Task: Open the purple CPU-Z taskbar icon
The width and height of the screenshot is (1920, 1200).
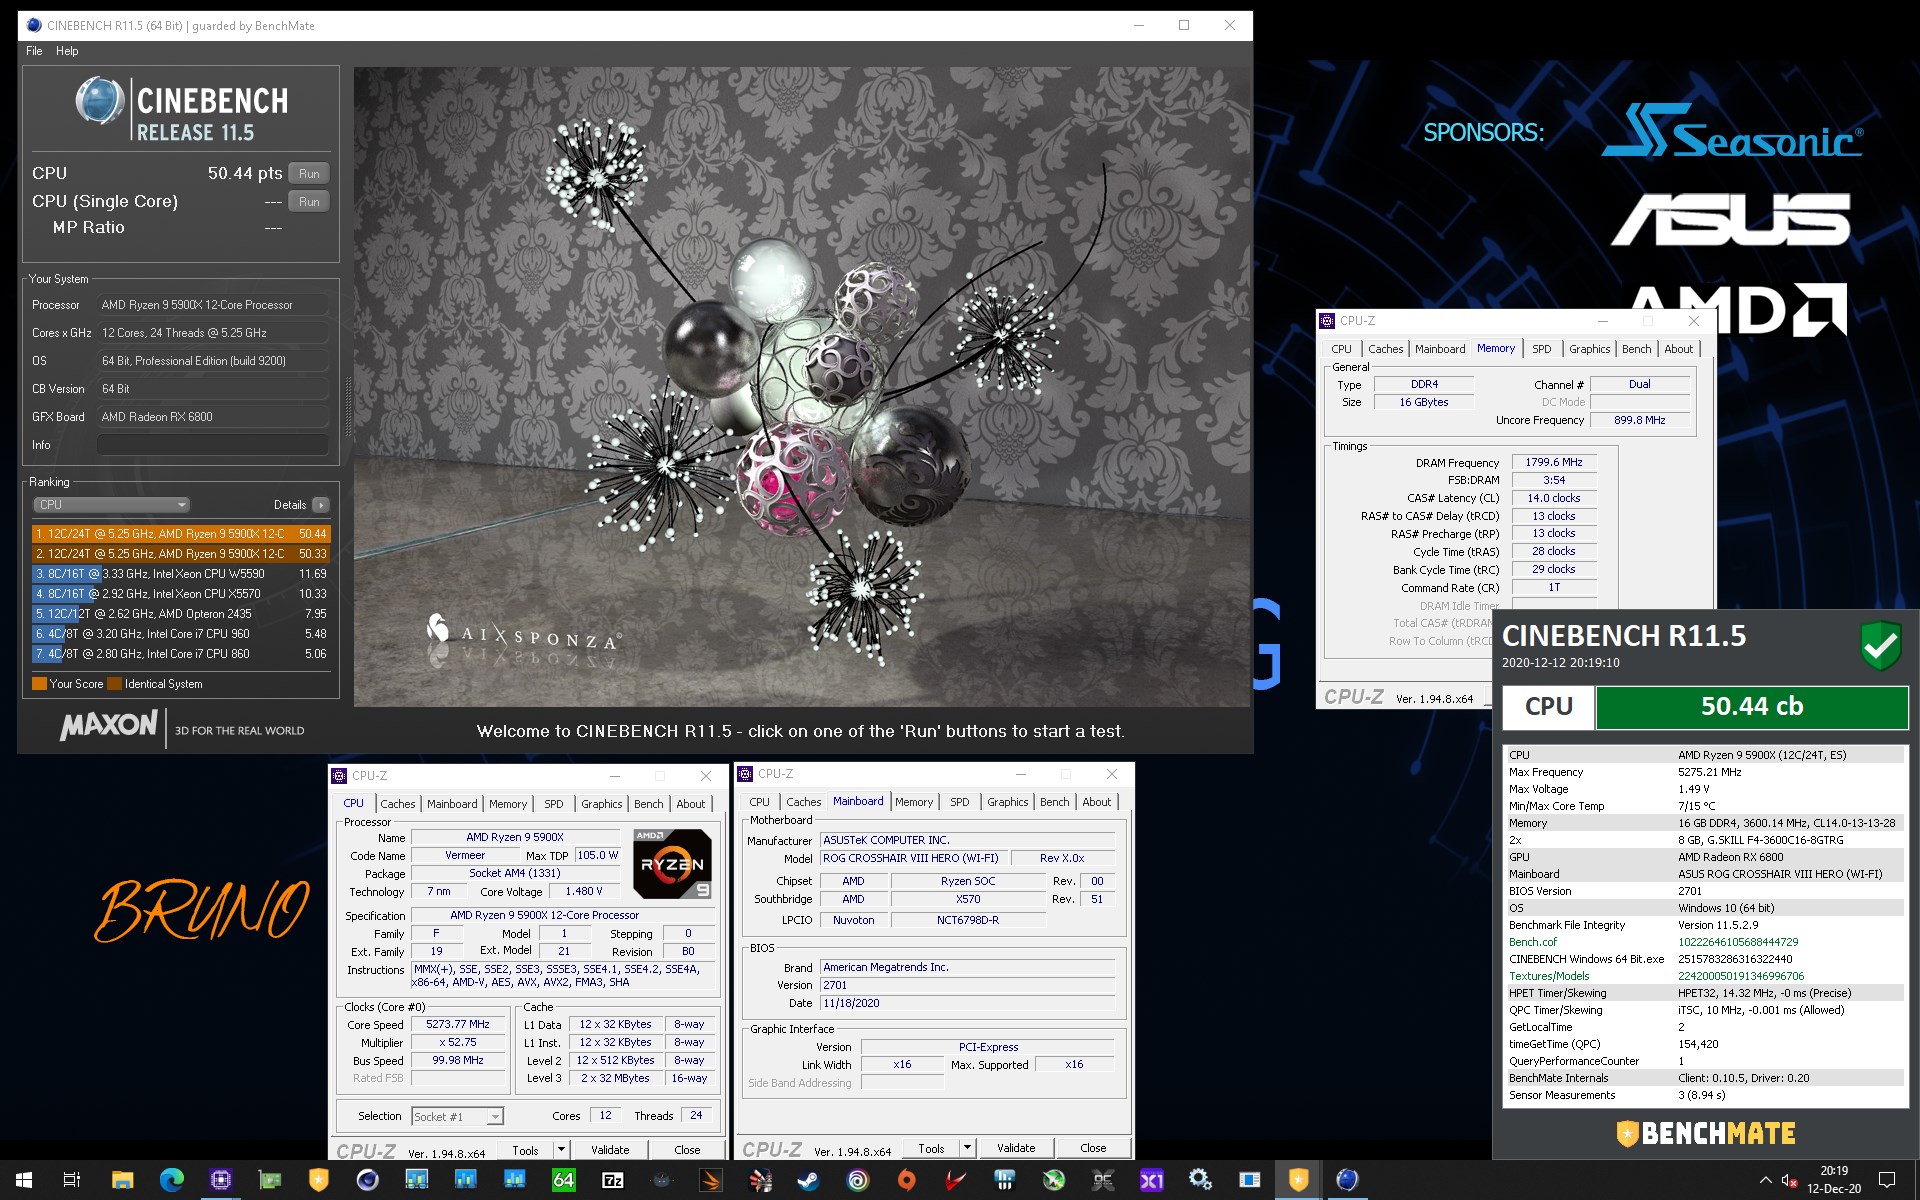Action: pyautogui.click(x=220, y=1180)
